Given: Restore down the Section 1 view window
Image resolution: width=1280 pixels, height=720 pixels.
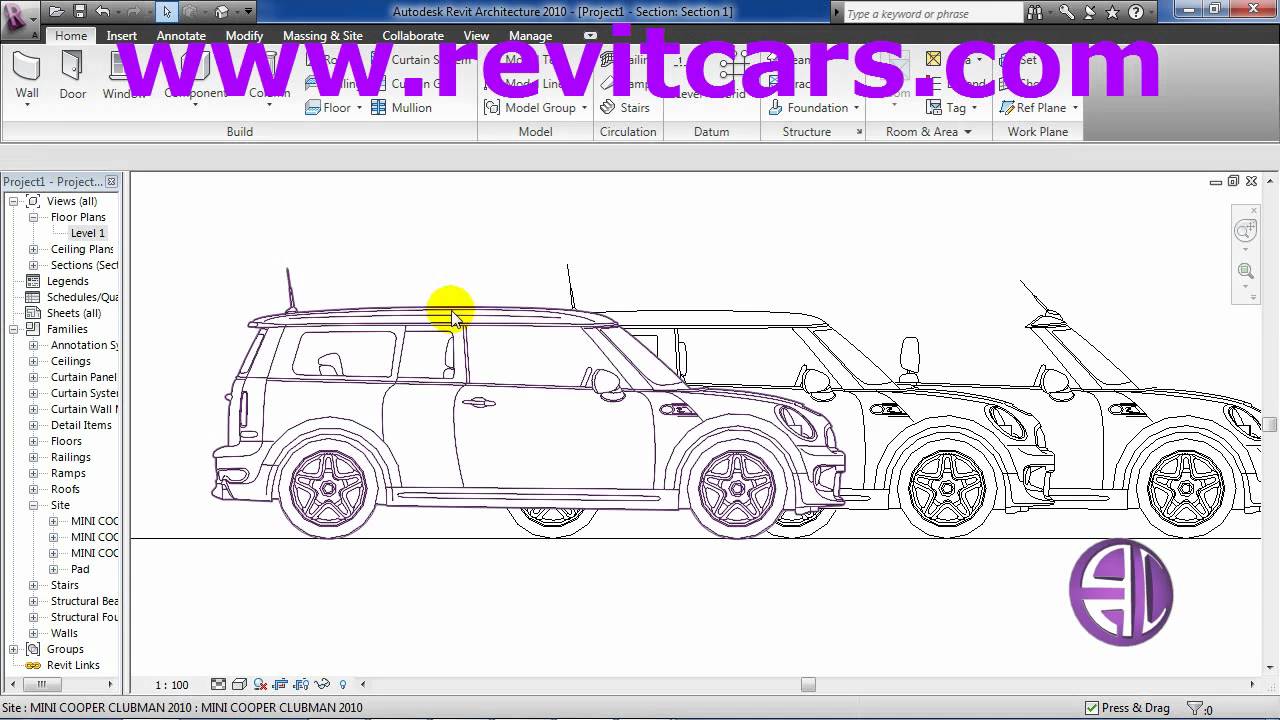Looking at the screenshot, I should click(1233, 181).
